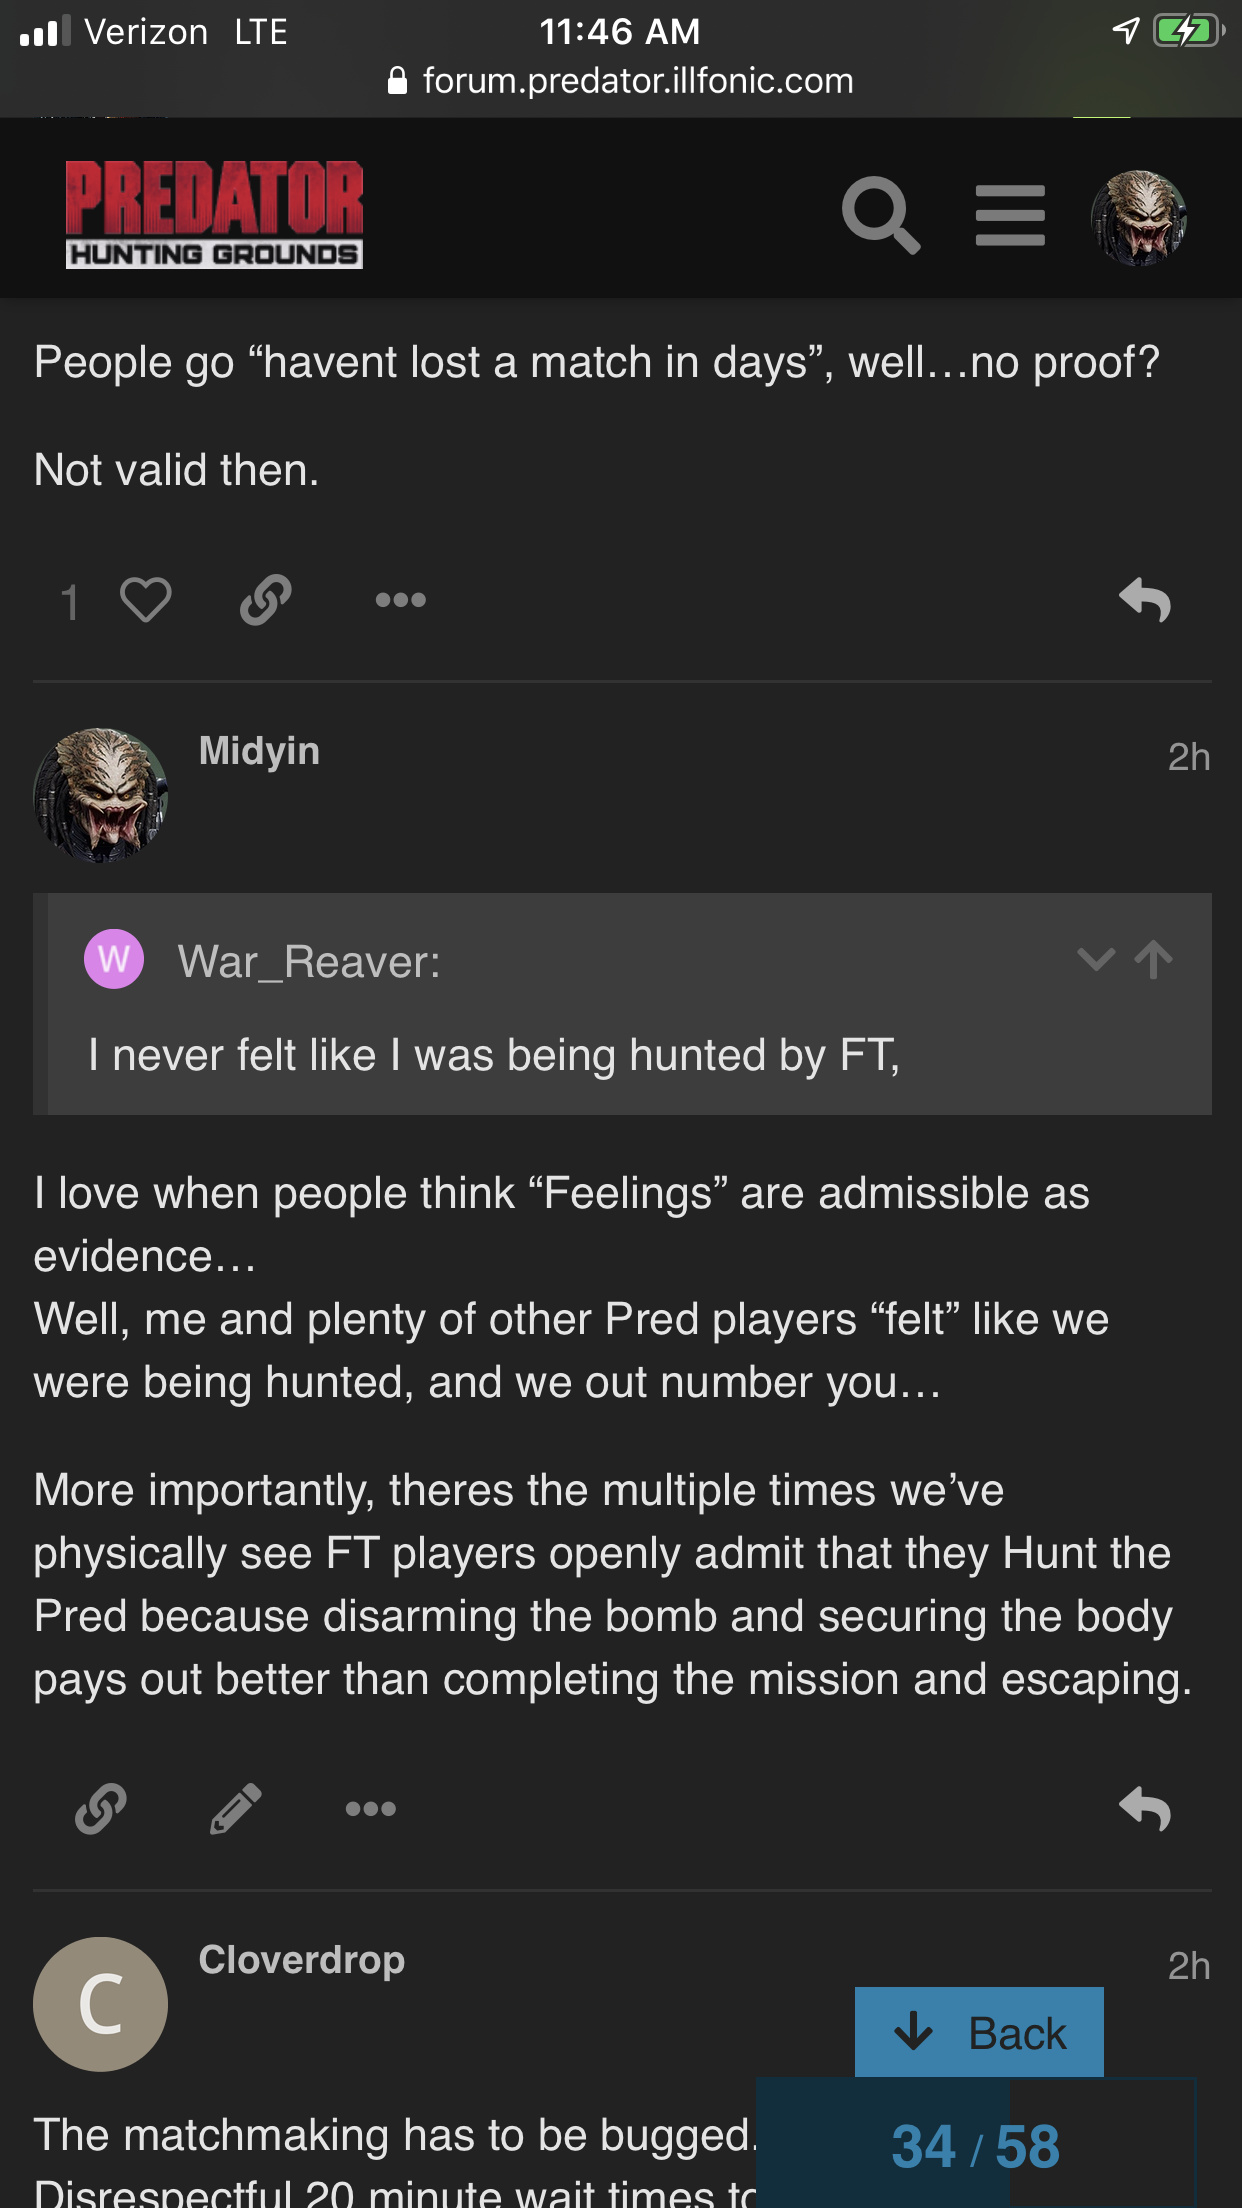Expand the War_Reaver quote

point(1096,961)
